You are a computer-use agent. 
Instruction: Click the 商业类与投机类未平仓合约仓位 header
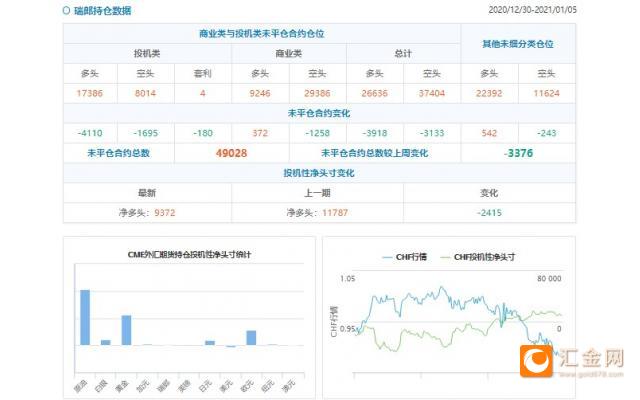pos(262,33)
